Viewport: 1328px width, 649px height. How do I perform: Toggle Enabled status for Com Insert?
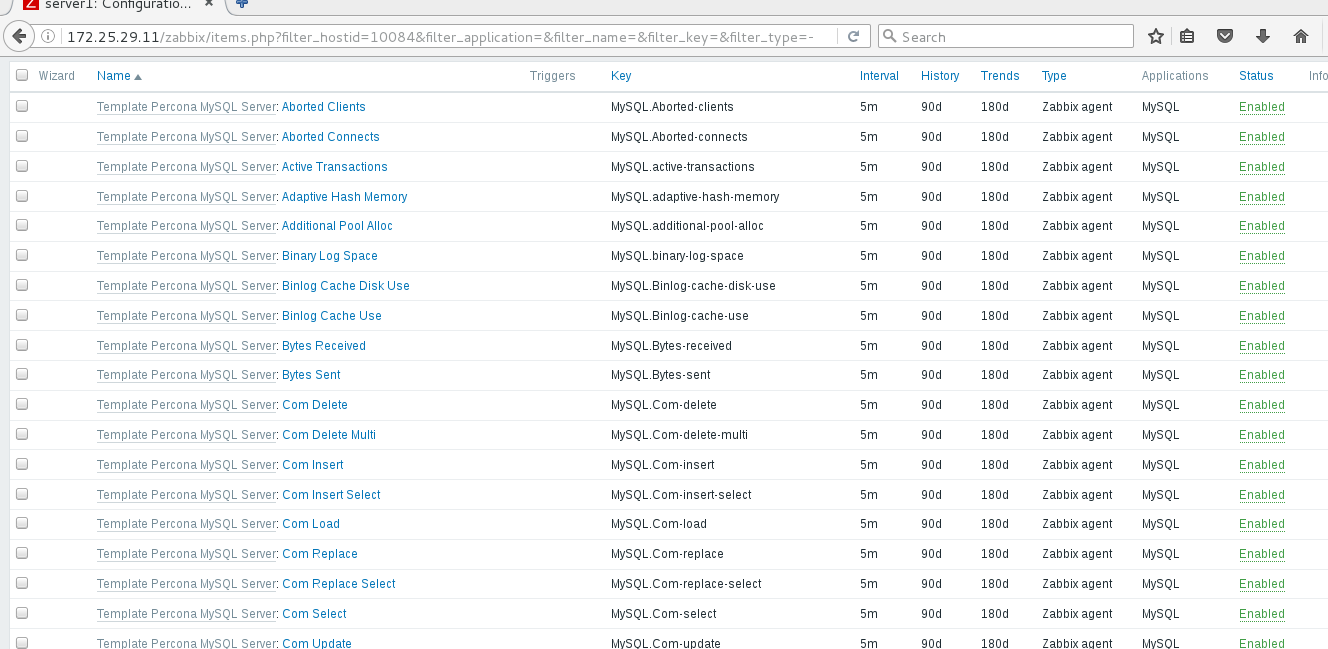pyautogui.click(x=1262, y=465)
